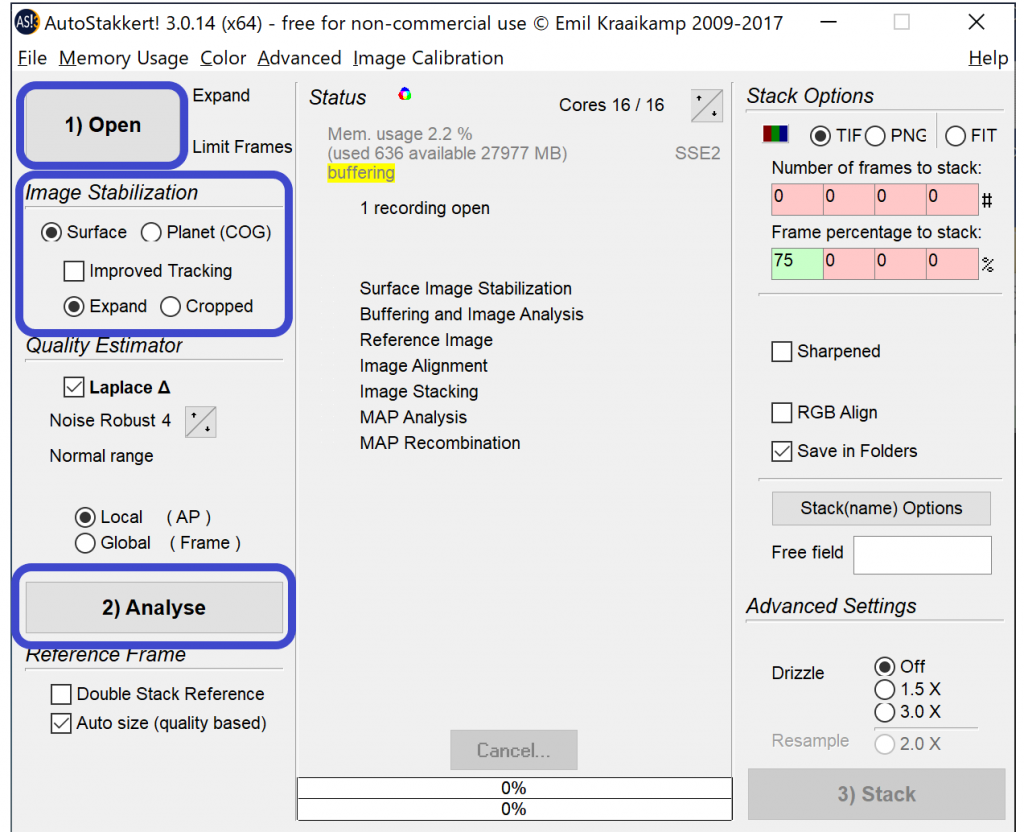Image resolution: width=1024 pixels, height=832 pixels.
Task: Select Surface image stabilization
Action: point(84,232)
